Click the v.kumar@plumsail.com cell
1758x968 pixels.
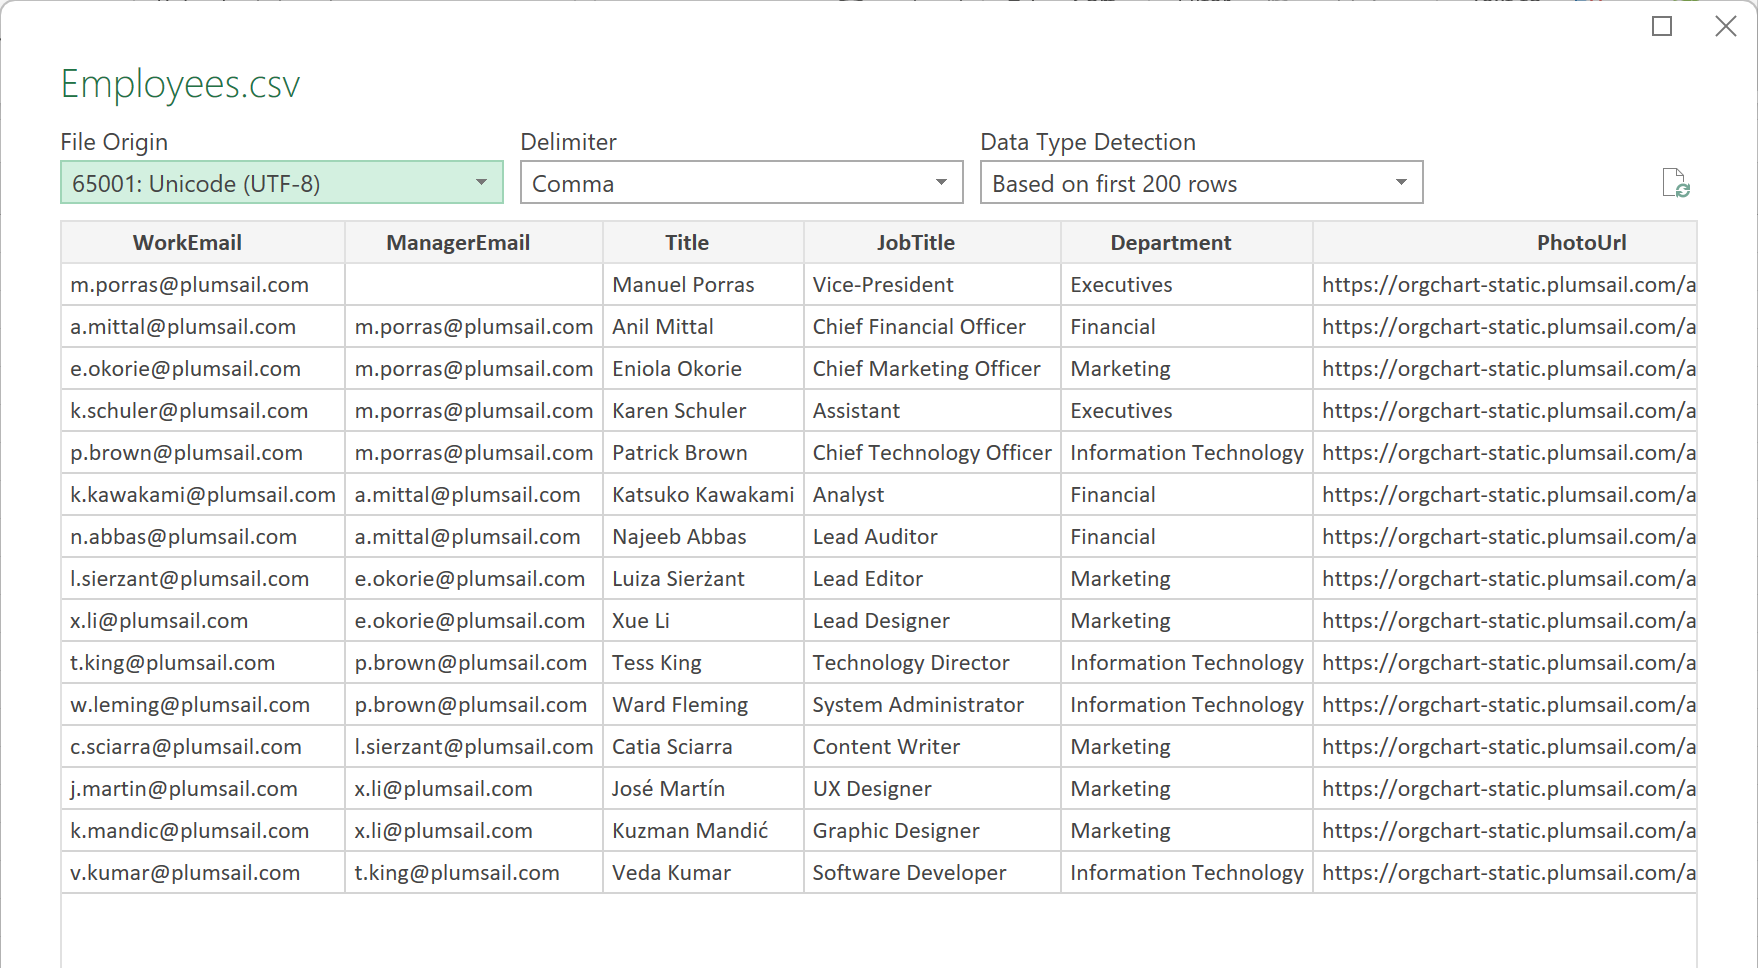203,873
